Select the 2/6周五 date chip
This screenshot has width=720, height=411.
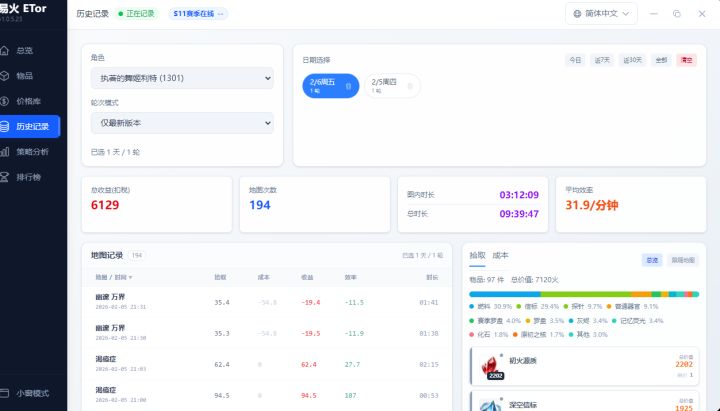330,86
